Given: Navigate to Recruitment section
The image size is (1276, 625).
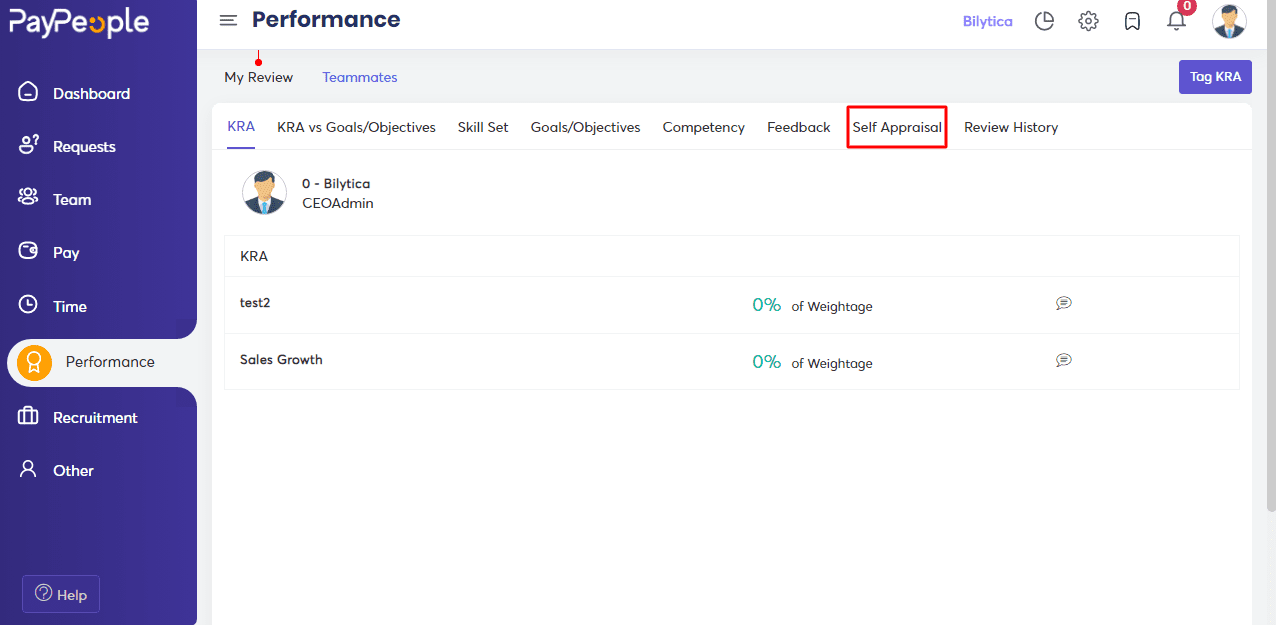Looking at the screenshot, I should click(95, 417).
